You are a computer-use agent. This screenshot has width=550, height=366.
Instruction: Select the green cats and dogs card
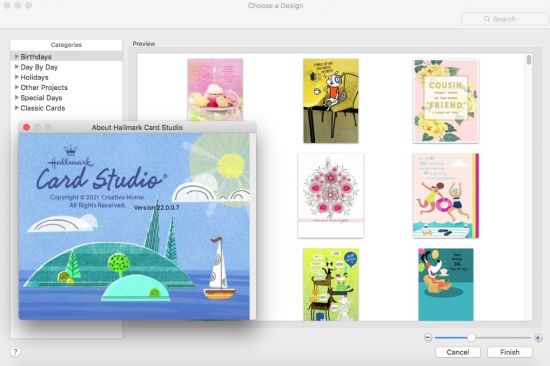[x=331, y=284]
